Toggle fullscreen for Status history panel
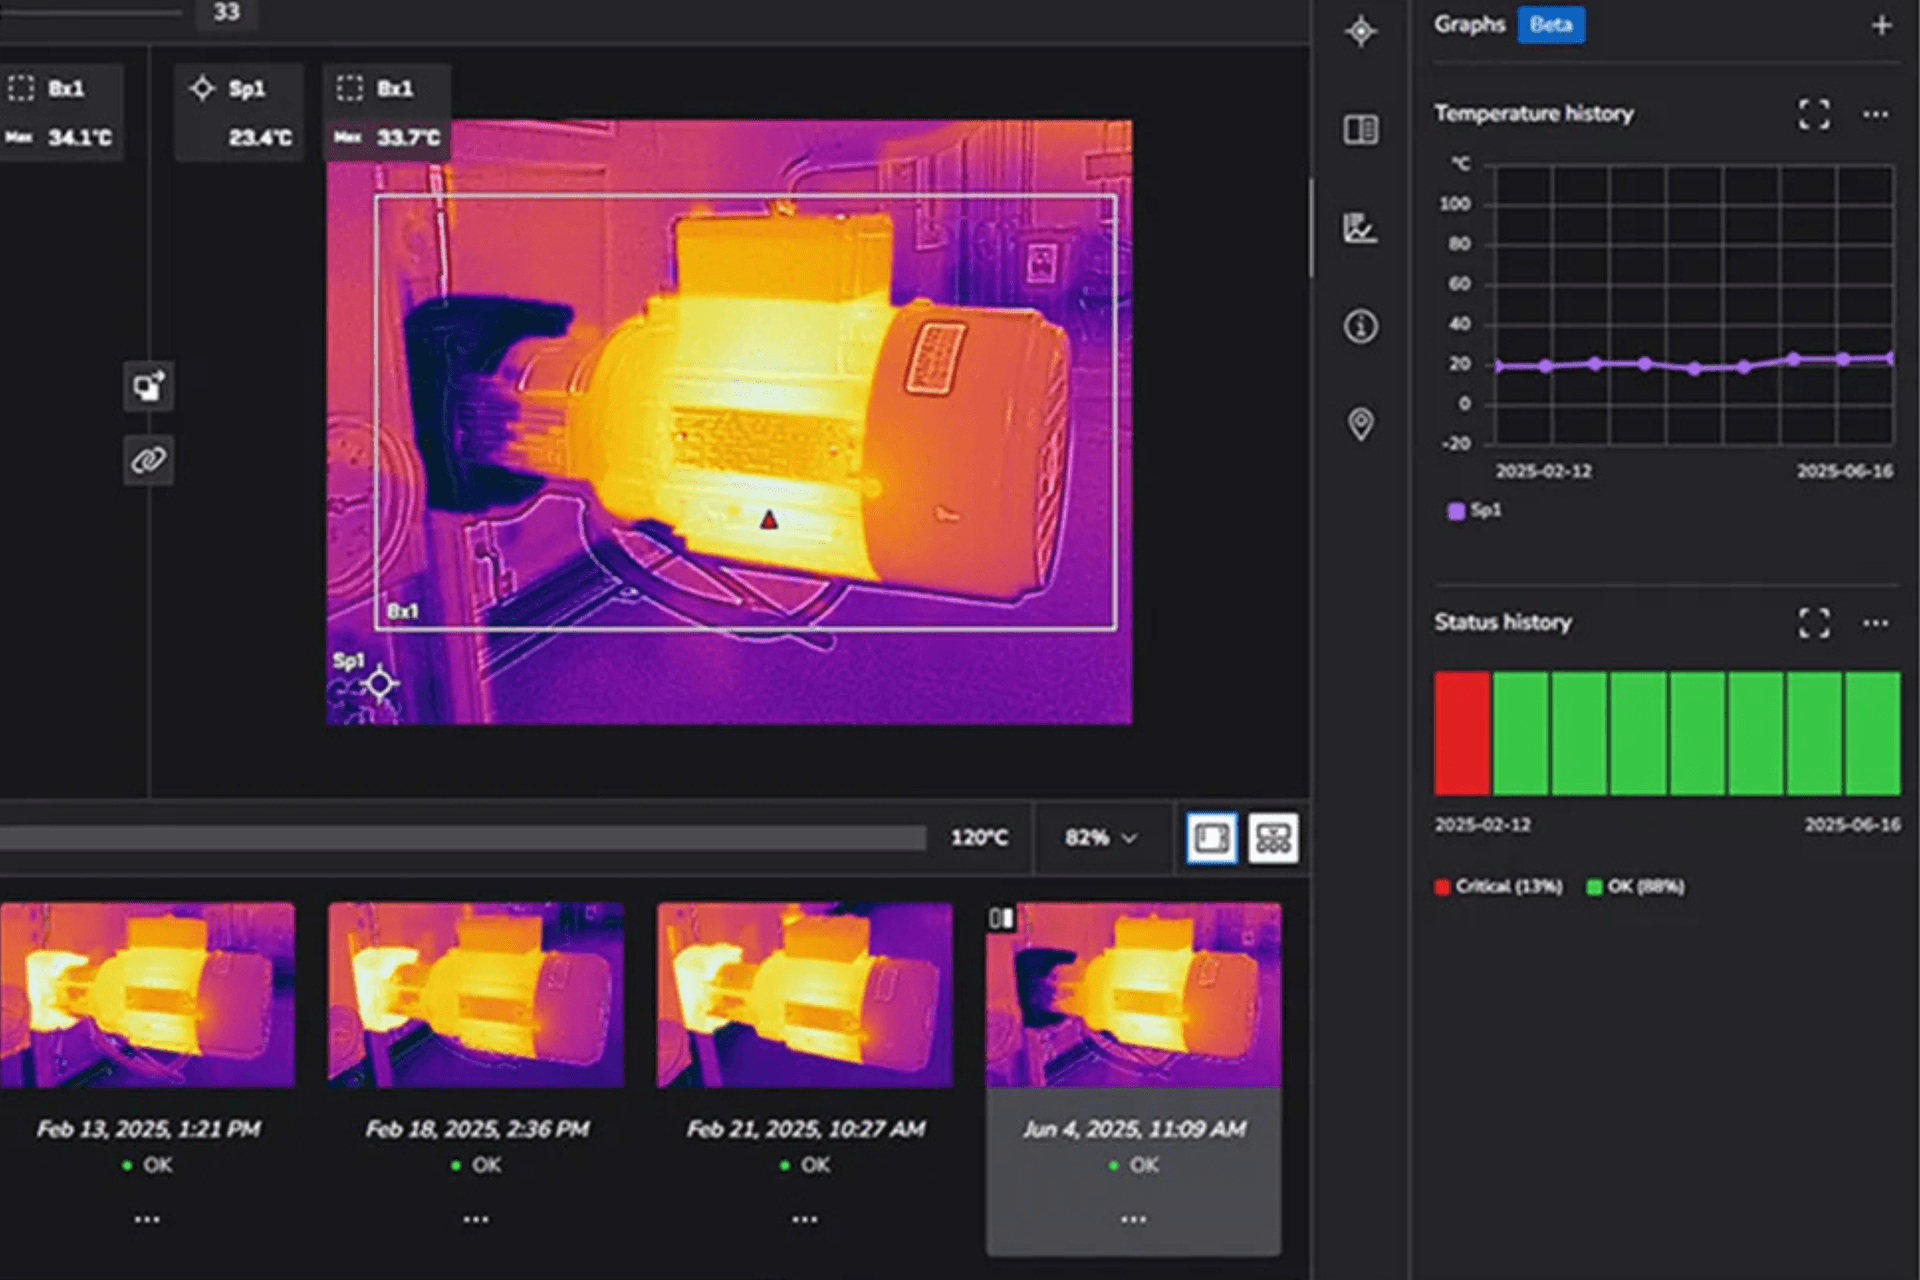Viewport: 1920px width, 1280px height. [1815, 623]
